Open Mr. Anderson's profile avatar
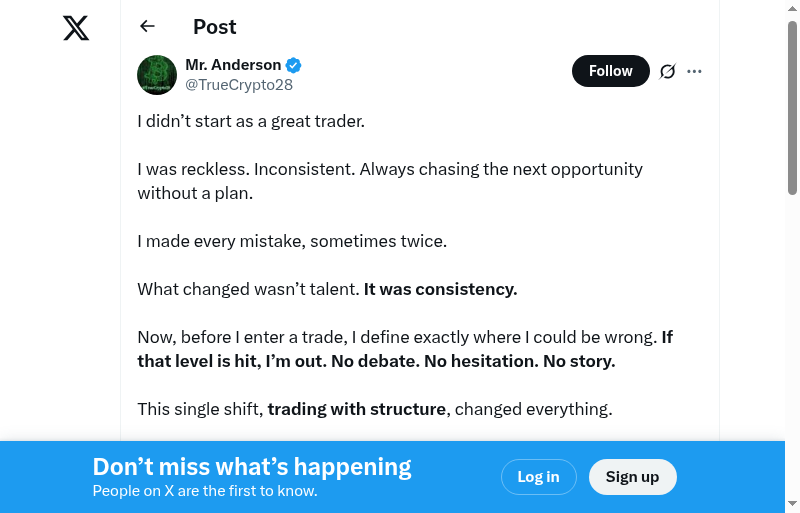This screenshot has width=800, height=513. coord(157,75)
